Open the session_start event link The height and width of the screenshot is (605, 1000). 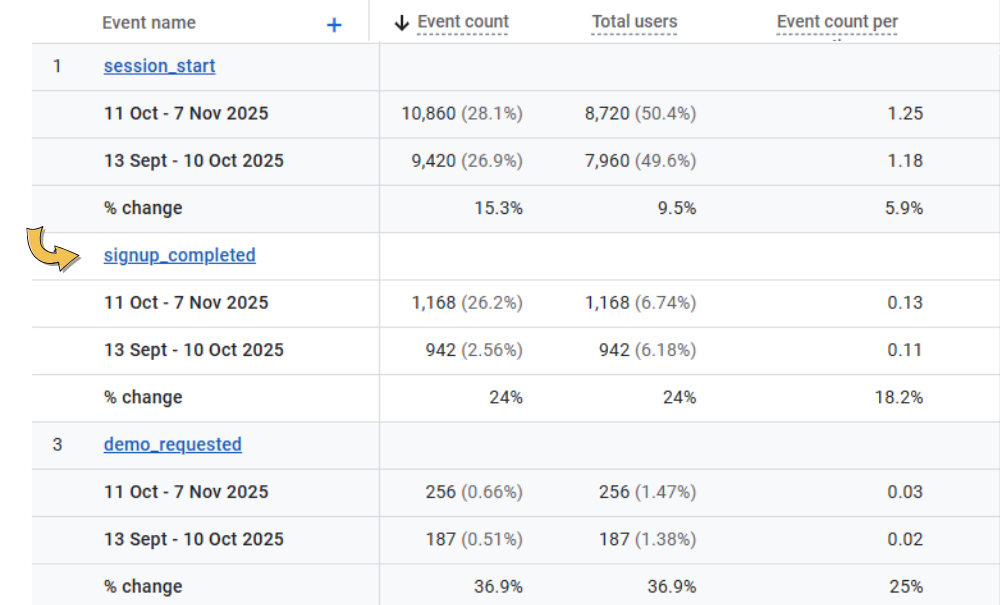coord(159,66)
